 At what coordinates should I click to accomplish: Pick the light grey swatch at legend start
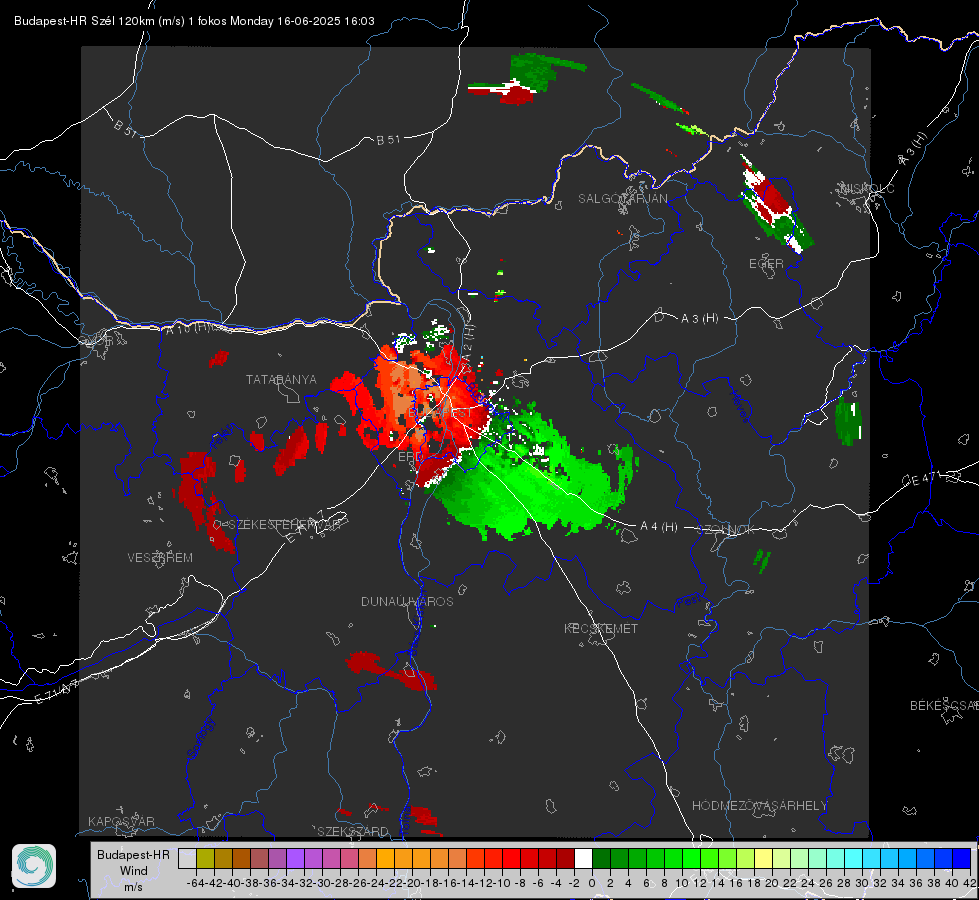(187, 858)
